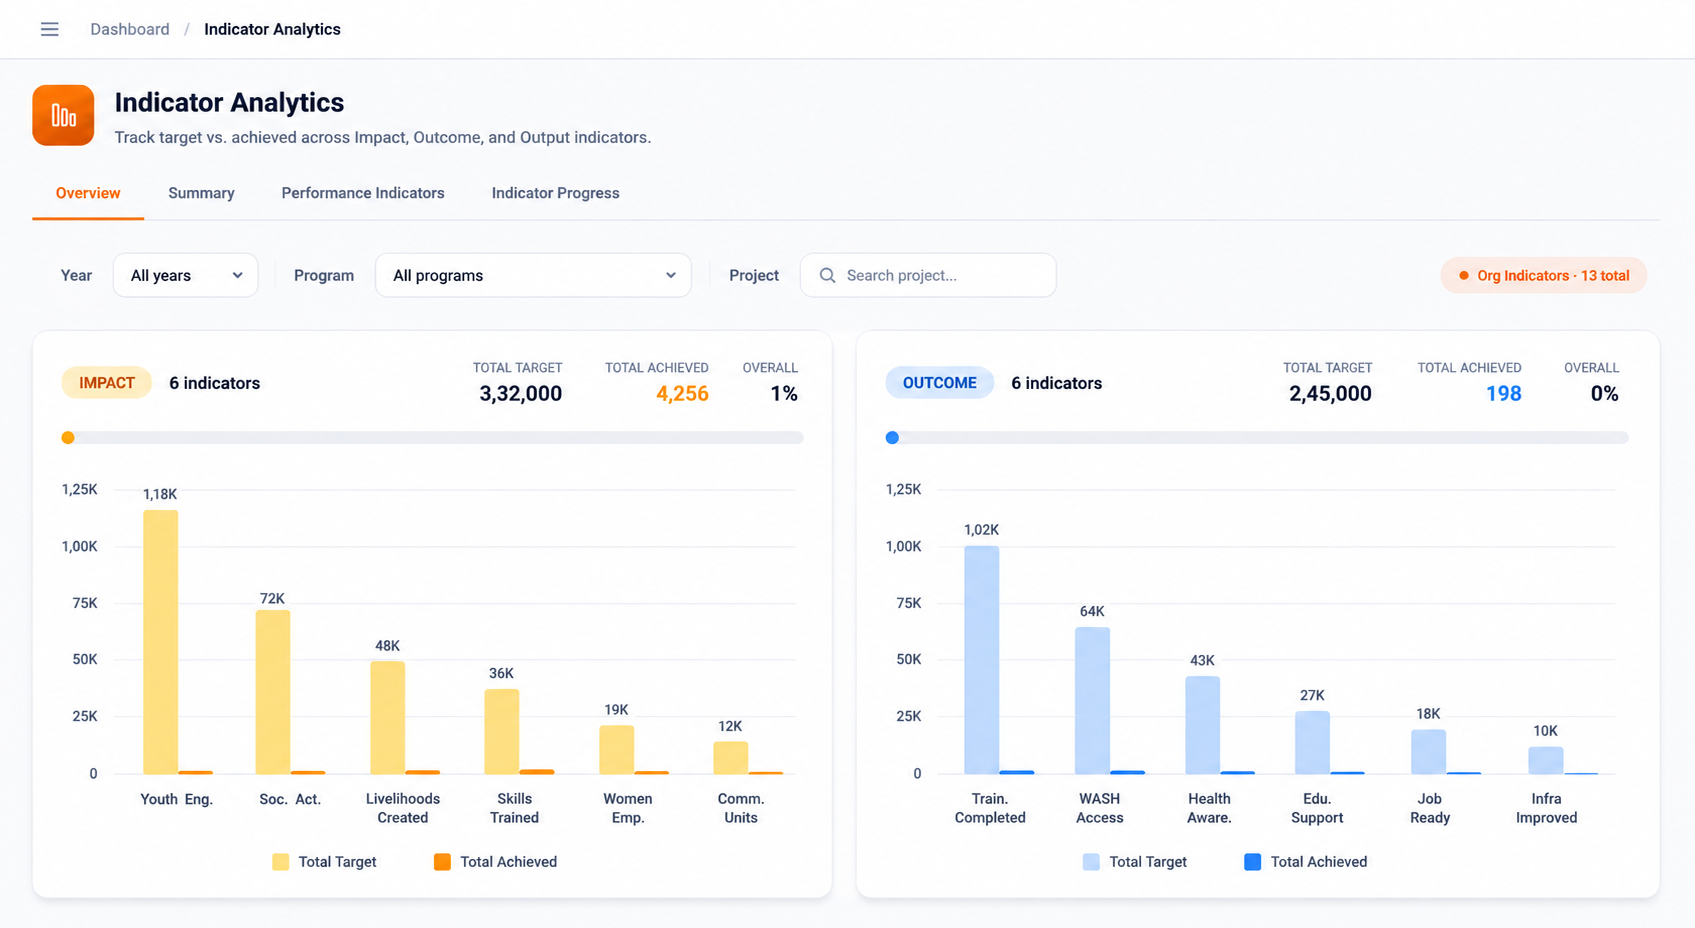The height and width of the screenshot is (928, 1695).
Task: Click the Infra Improved bar labeled 10K
Action: [1546, 760]
